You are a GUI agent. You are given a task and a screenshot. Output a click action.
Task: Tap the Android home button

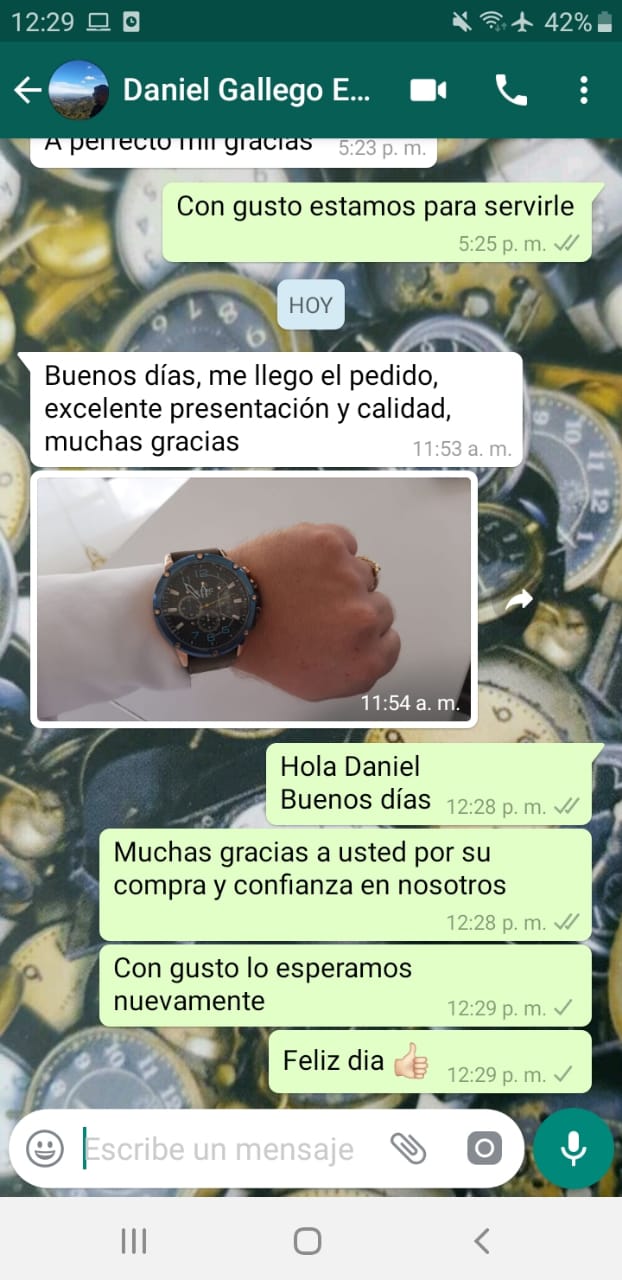pyautogui.click(x=308, y=1241)
